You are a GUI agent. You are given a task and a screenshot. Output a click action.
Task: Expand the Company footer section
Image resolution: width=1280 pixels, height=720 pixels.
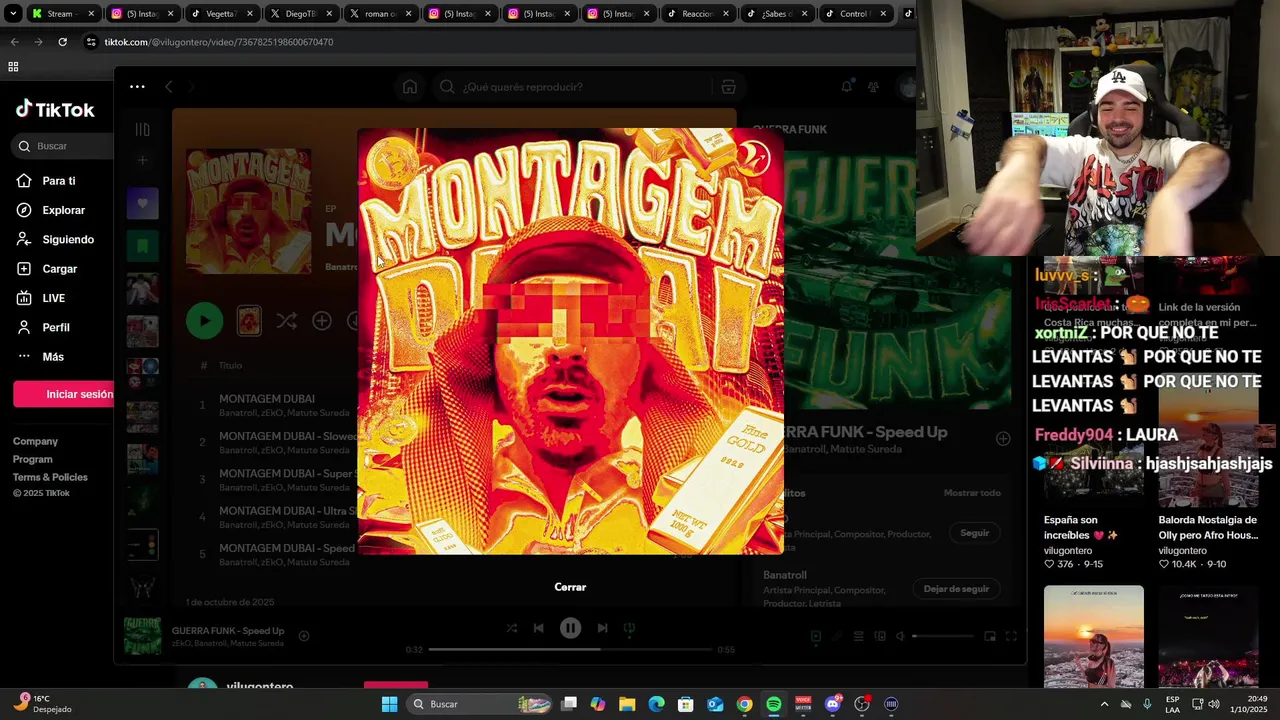click(35, 441)
